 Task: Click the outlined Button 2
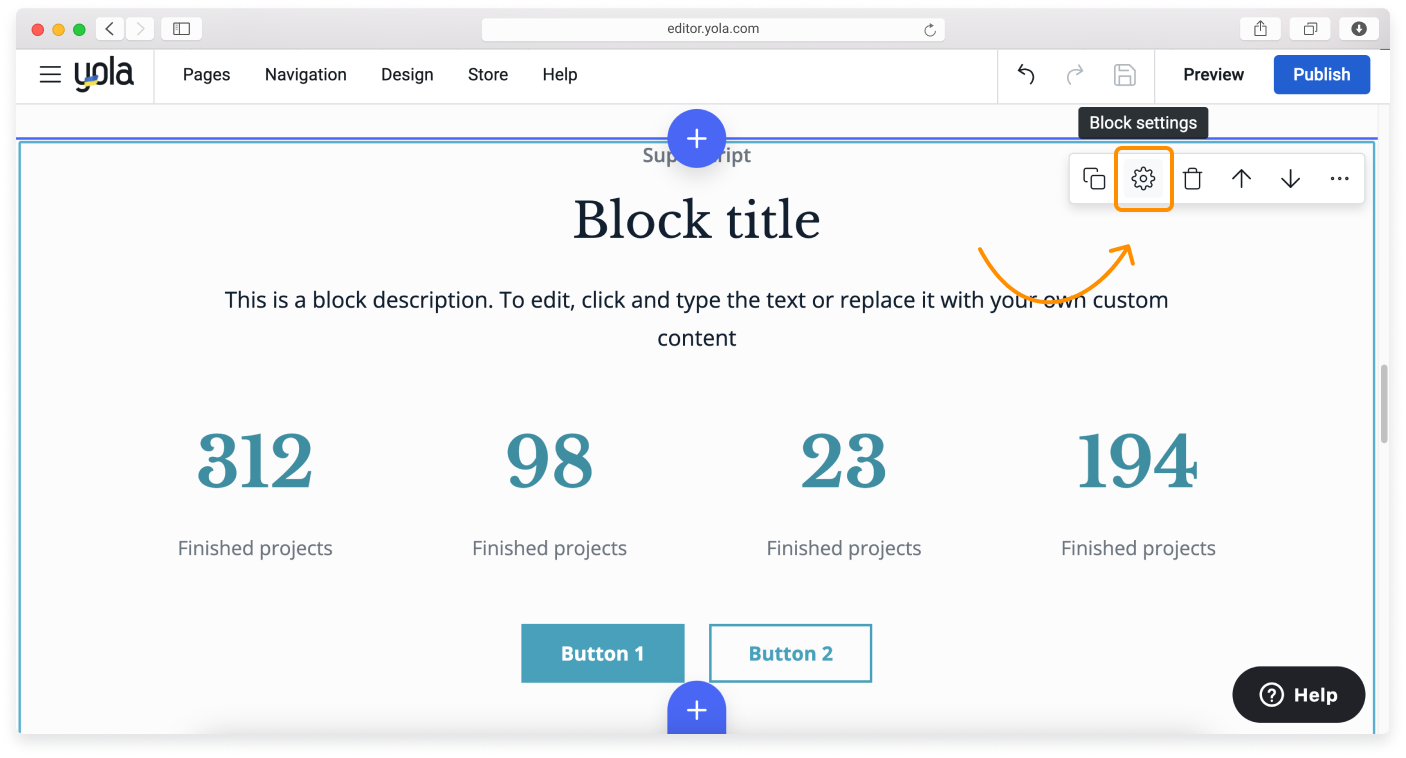tap(790, 654)
